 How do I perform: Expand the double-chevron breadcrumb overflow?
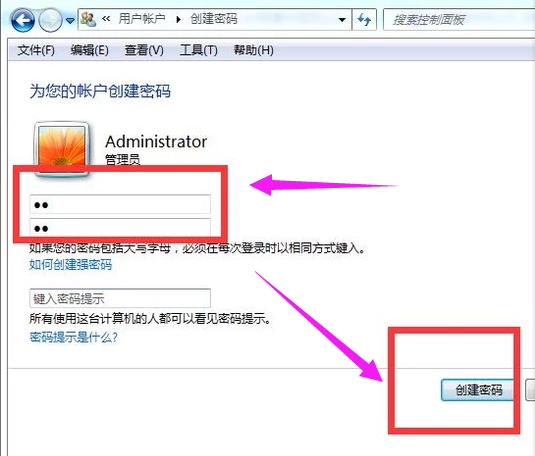(106, 19)
